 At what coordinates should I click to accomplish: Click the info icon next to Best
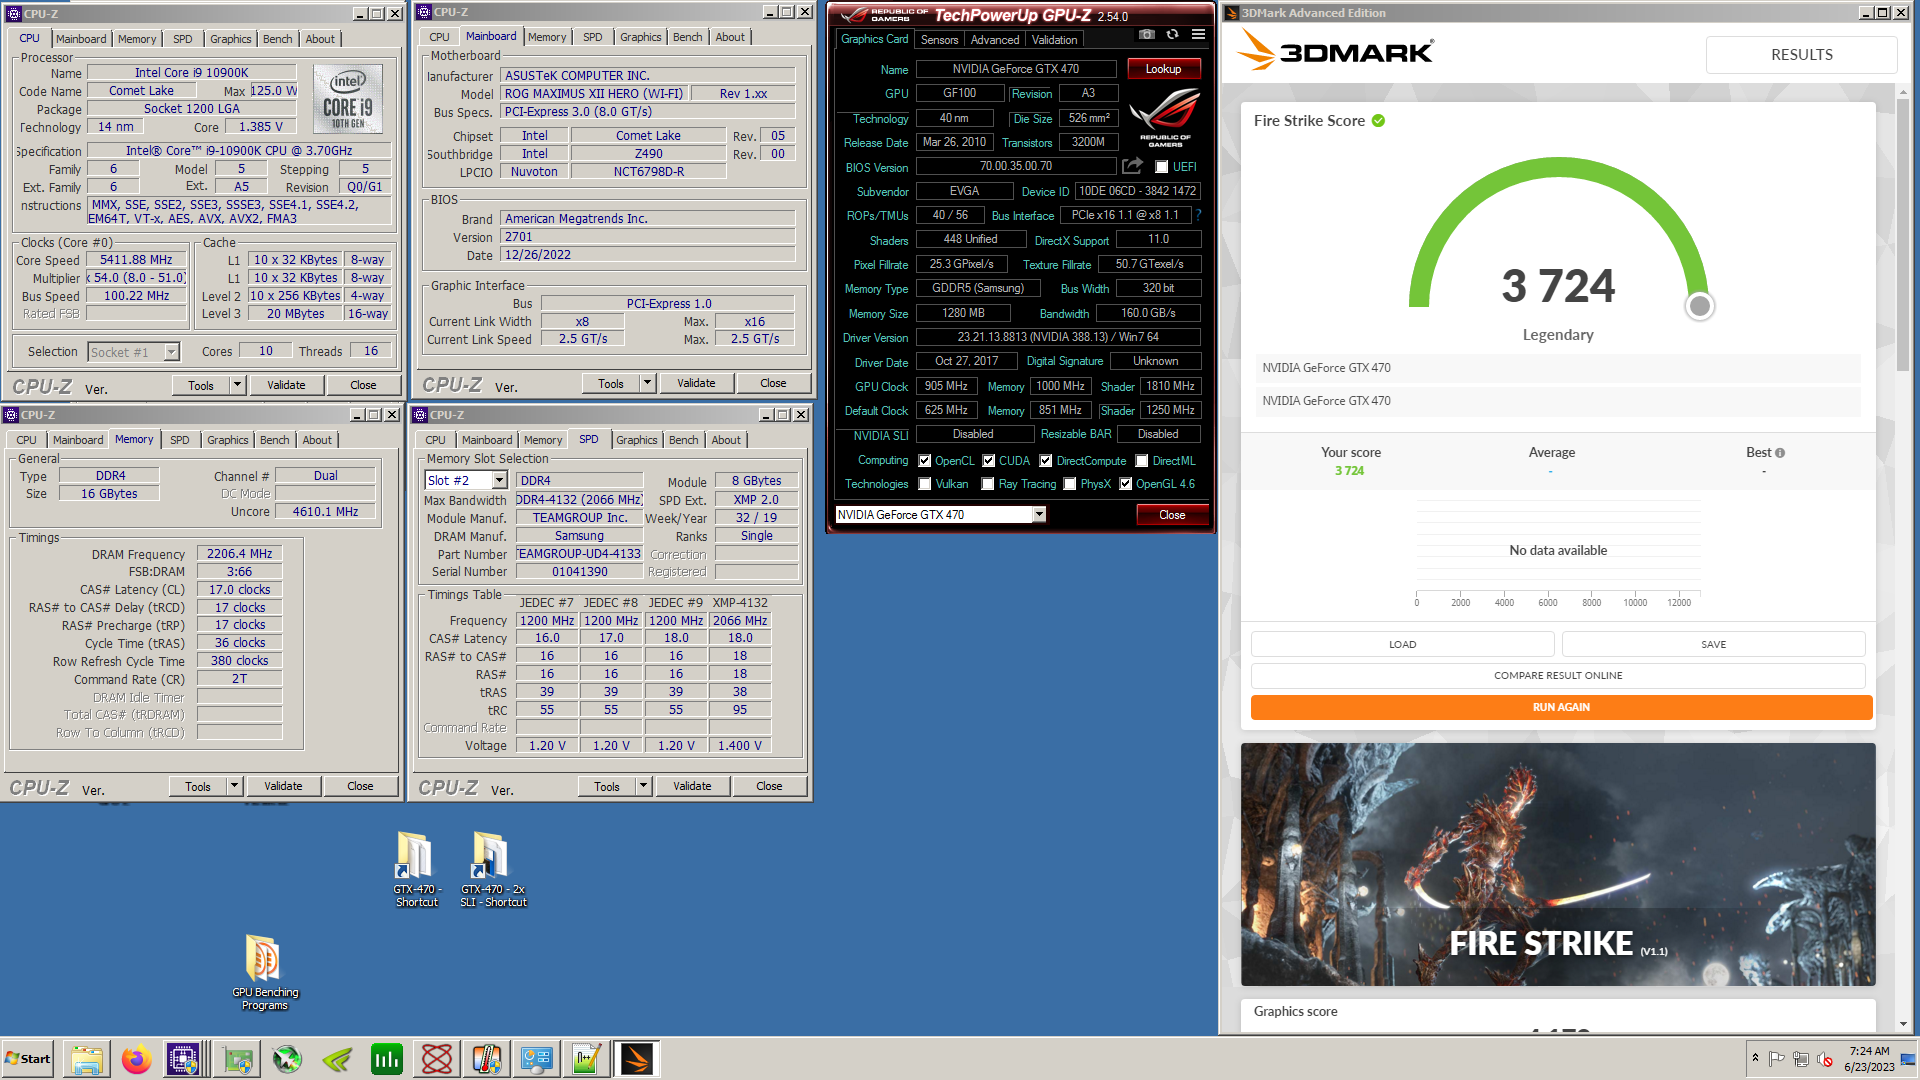pyautogui.click(x=1780, y=453)
